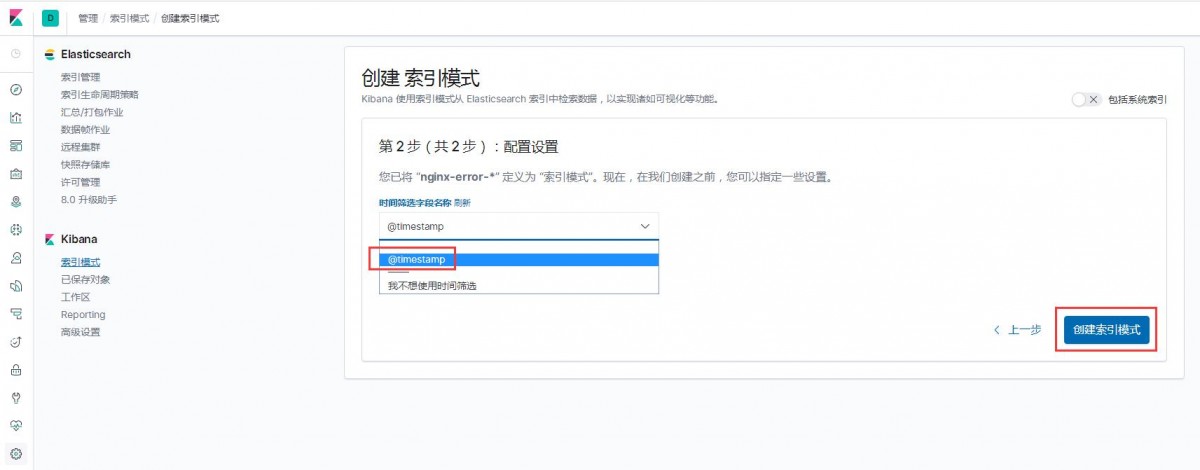The image size is (1200, 470).
Task: Open 许可管理 menu item
Action: point(80,182)
